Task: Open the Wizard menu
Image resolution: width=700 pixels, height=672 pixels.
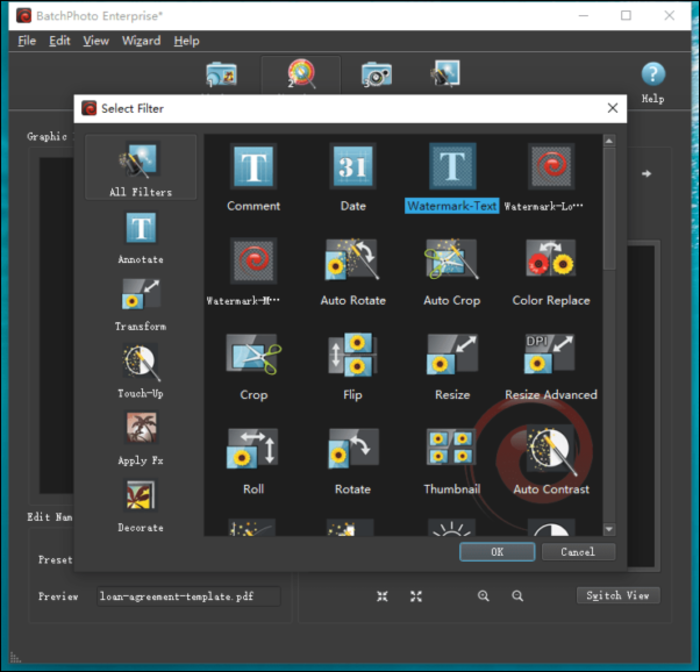Action: click(141, 41)
